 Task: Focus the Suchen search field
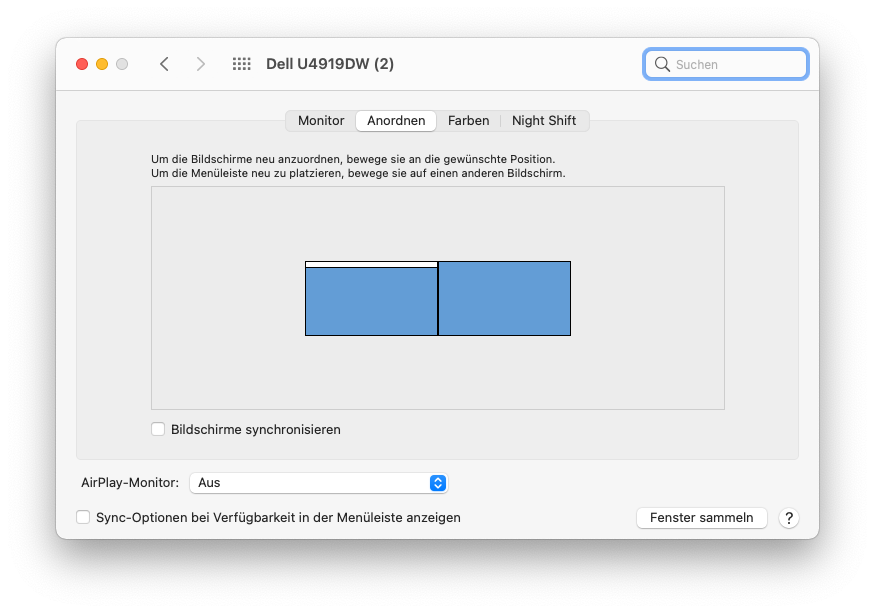coord(725,64)
